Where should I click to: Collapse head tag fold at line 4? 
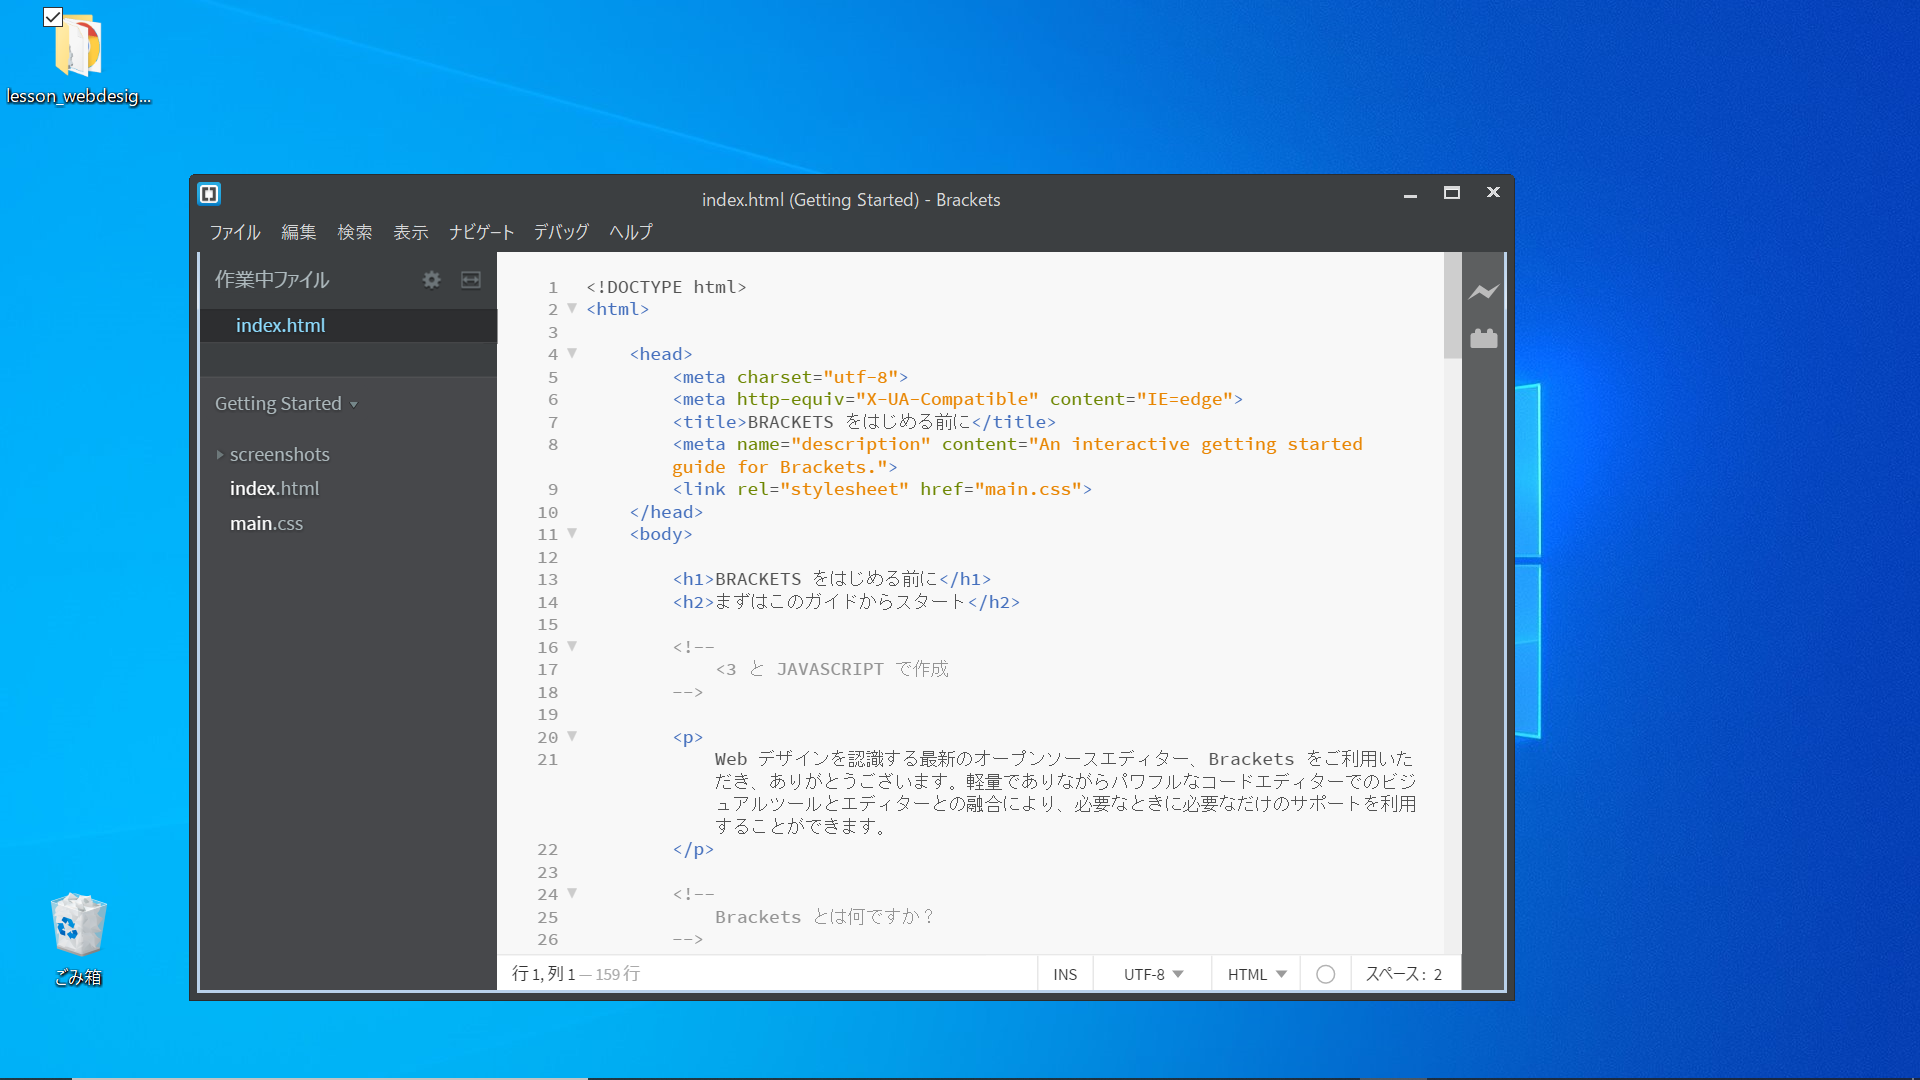572,353
